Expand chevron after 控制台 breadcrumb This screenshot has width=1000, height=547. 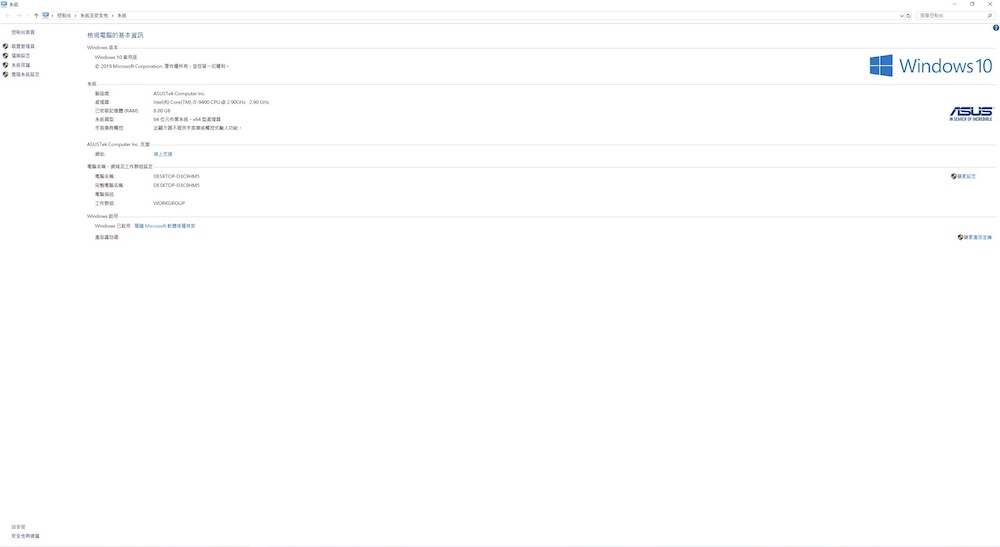tap(75, 15)
